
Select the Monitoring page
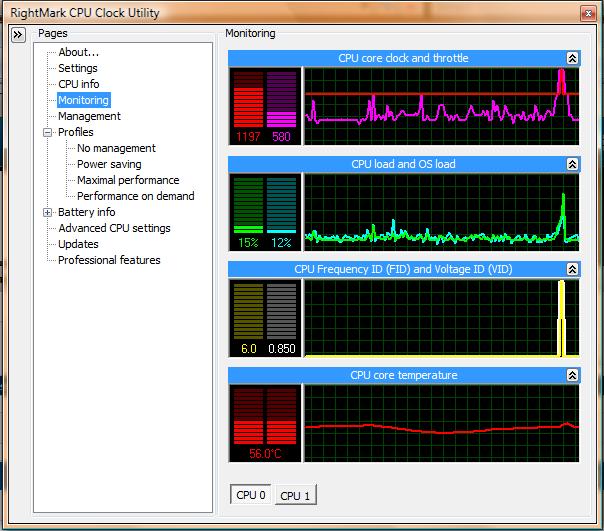point(84,100)
